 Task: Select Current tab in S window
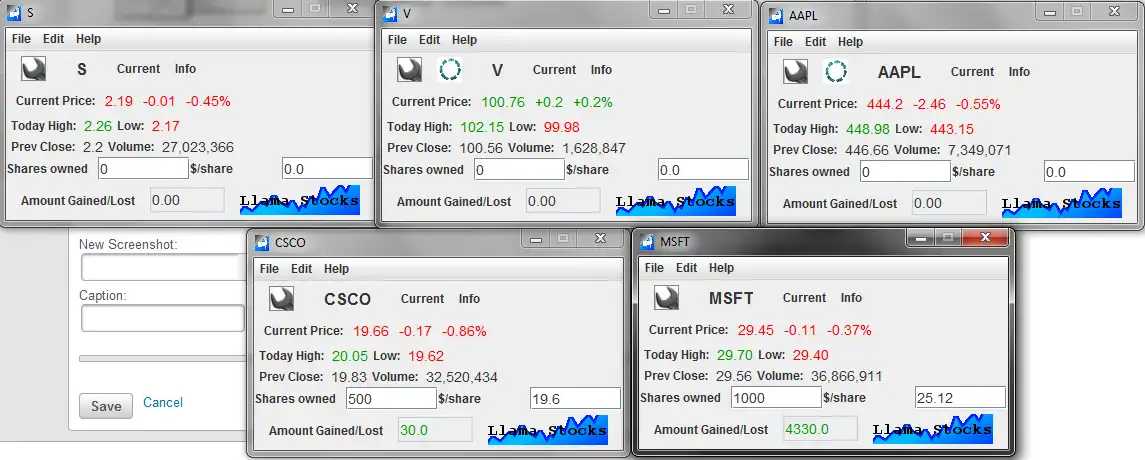coord(138,69)
